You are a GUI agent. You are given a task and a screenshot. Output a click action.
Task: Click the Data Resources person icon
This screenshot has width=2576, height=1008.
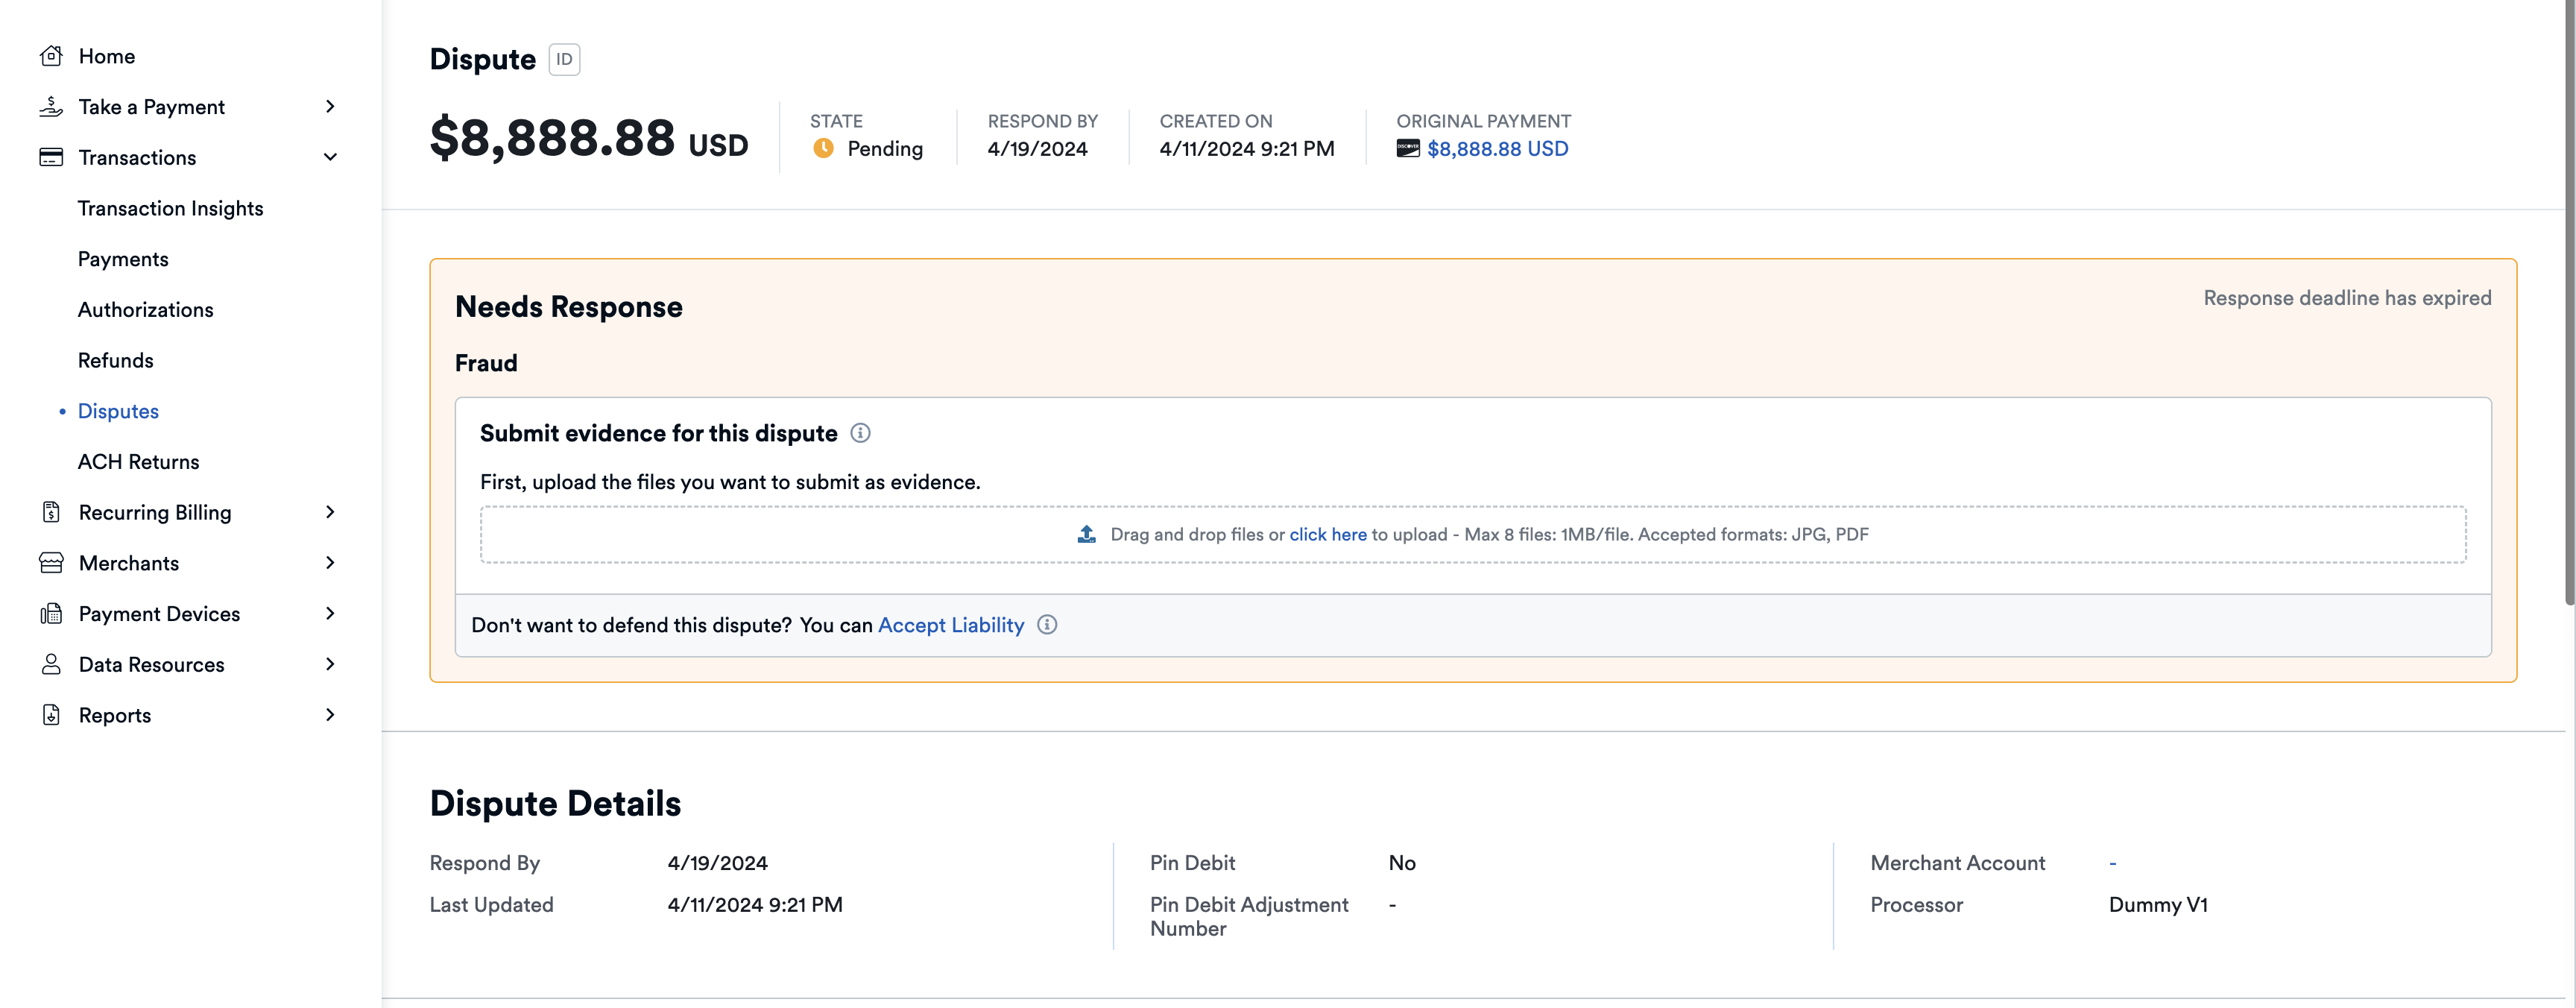[51, 664]
